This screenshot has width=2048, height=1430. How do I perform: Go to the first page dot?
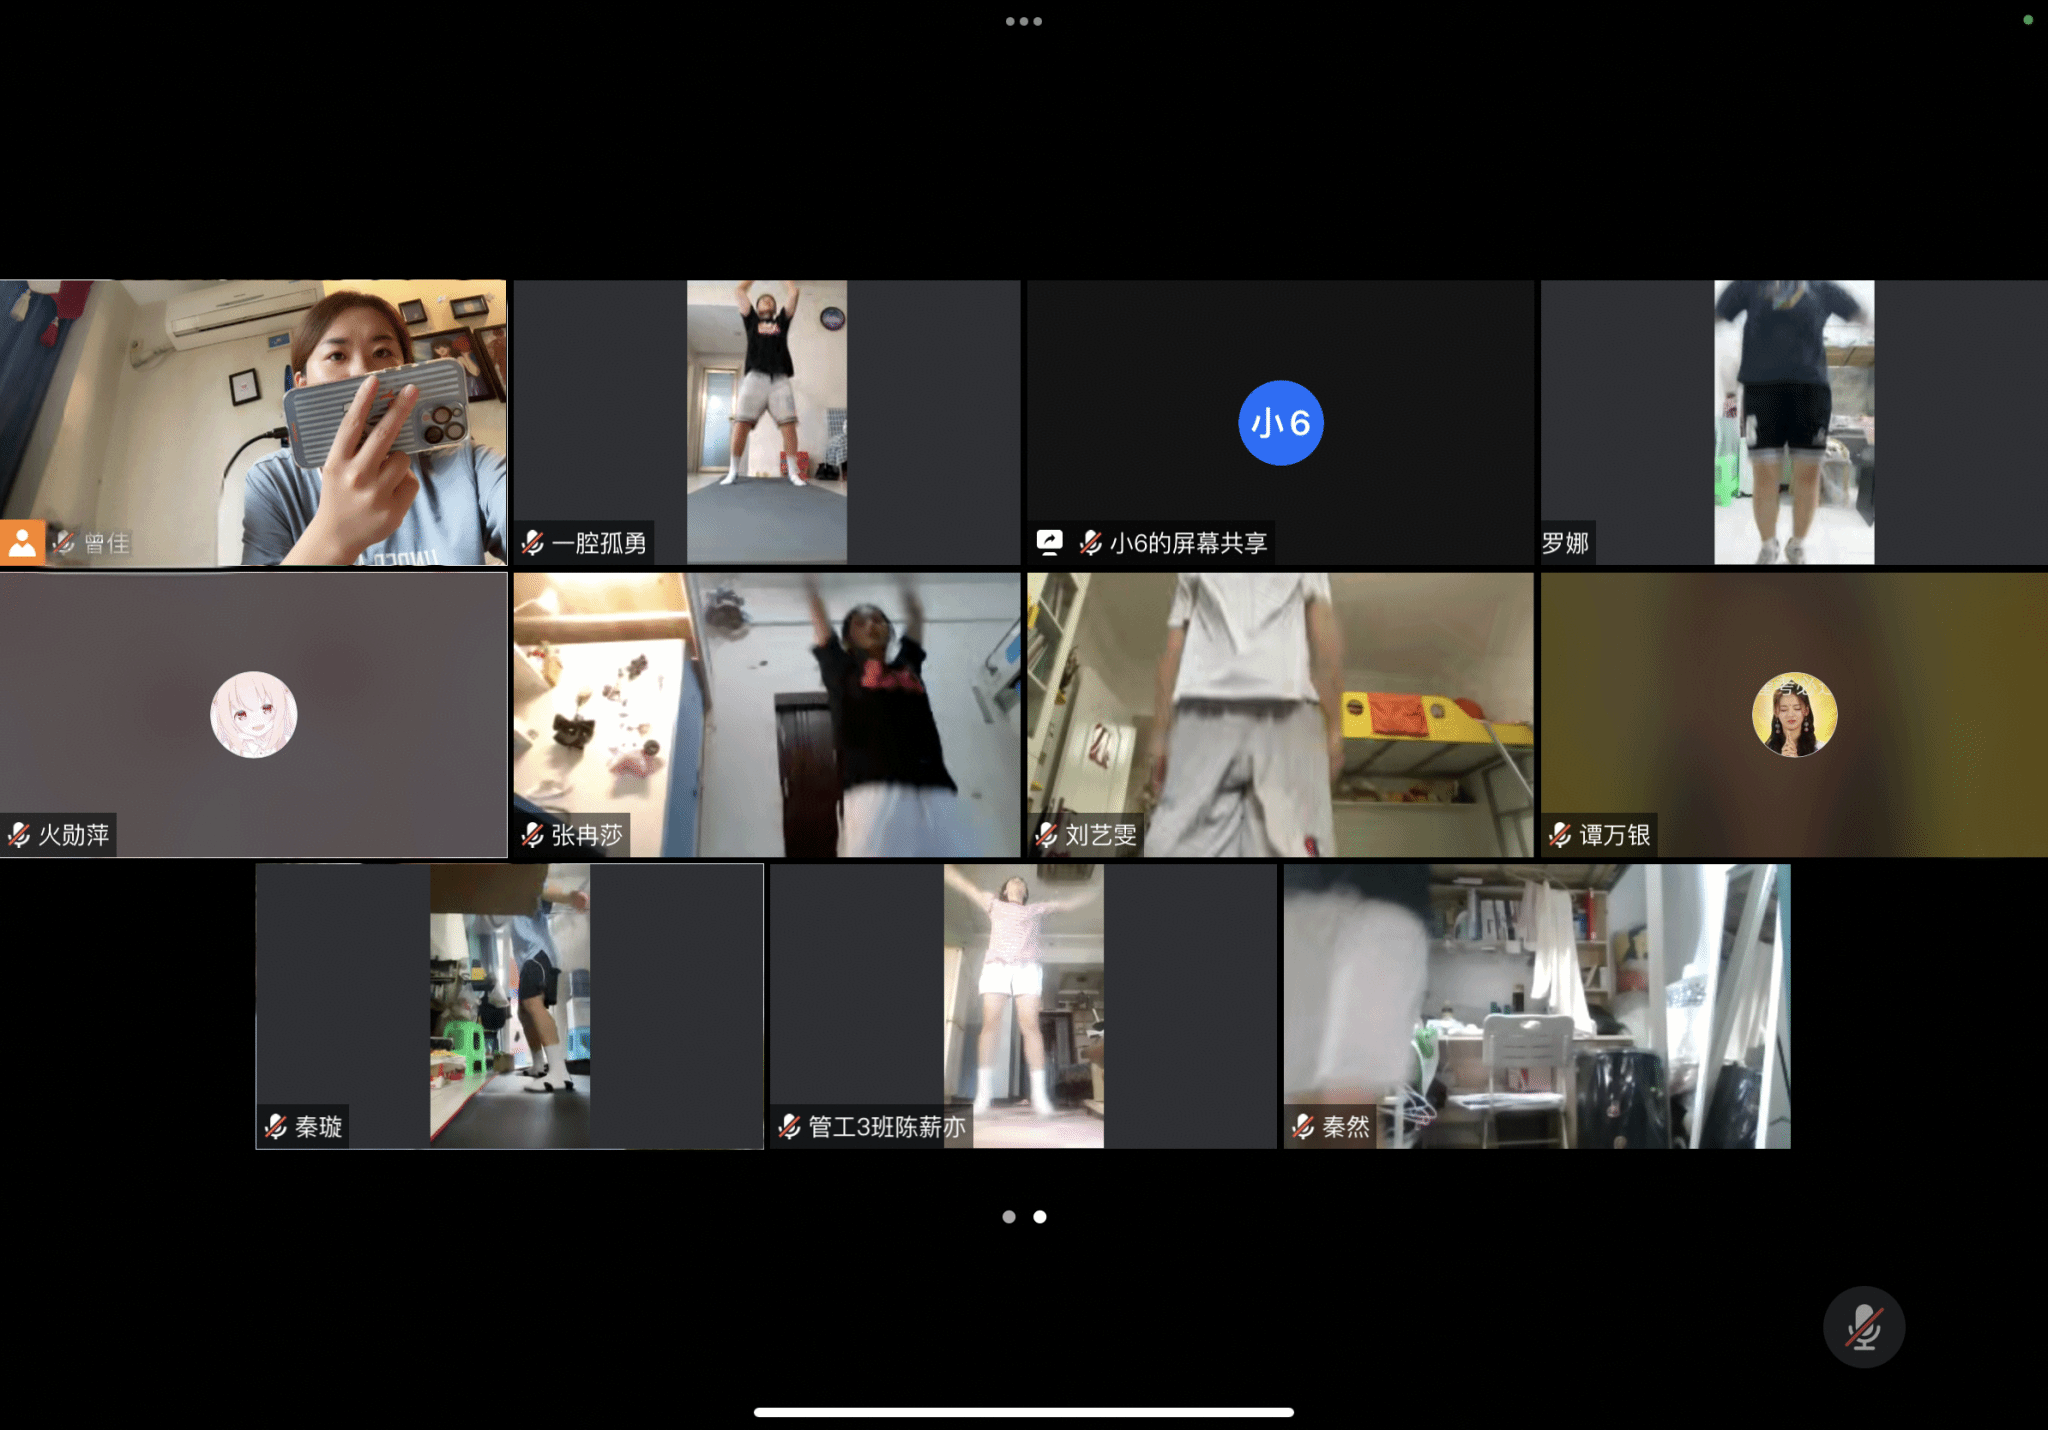pyautogui.click(x=1009, y=1217)
